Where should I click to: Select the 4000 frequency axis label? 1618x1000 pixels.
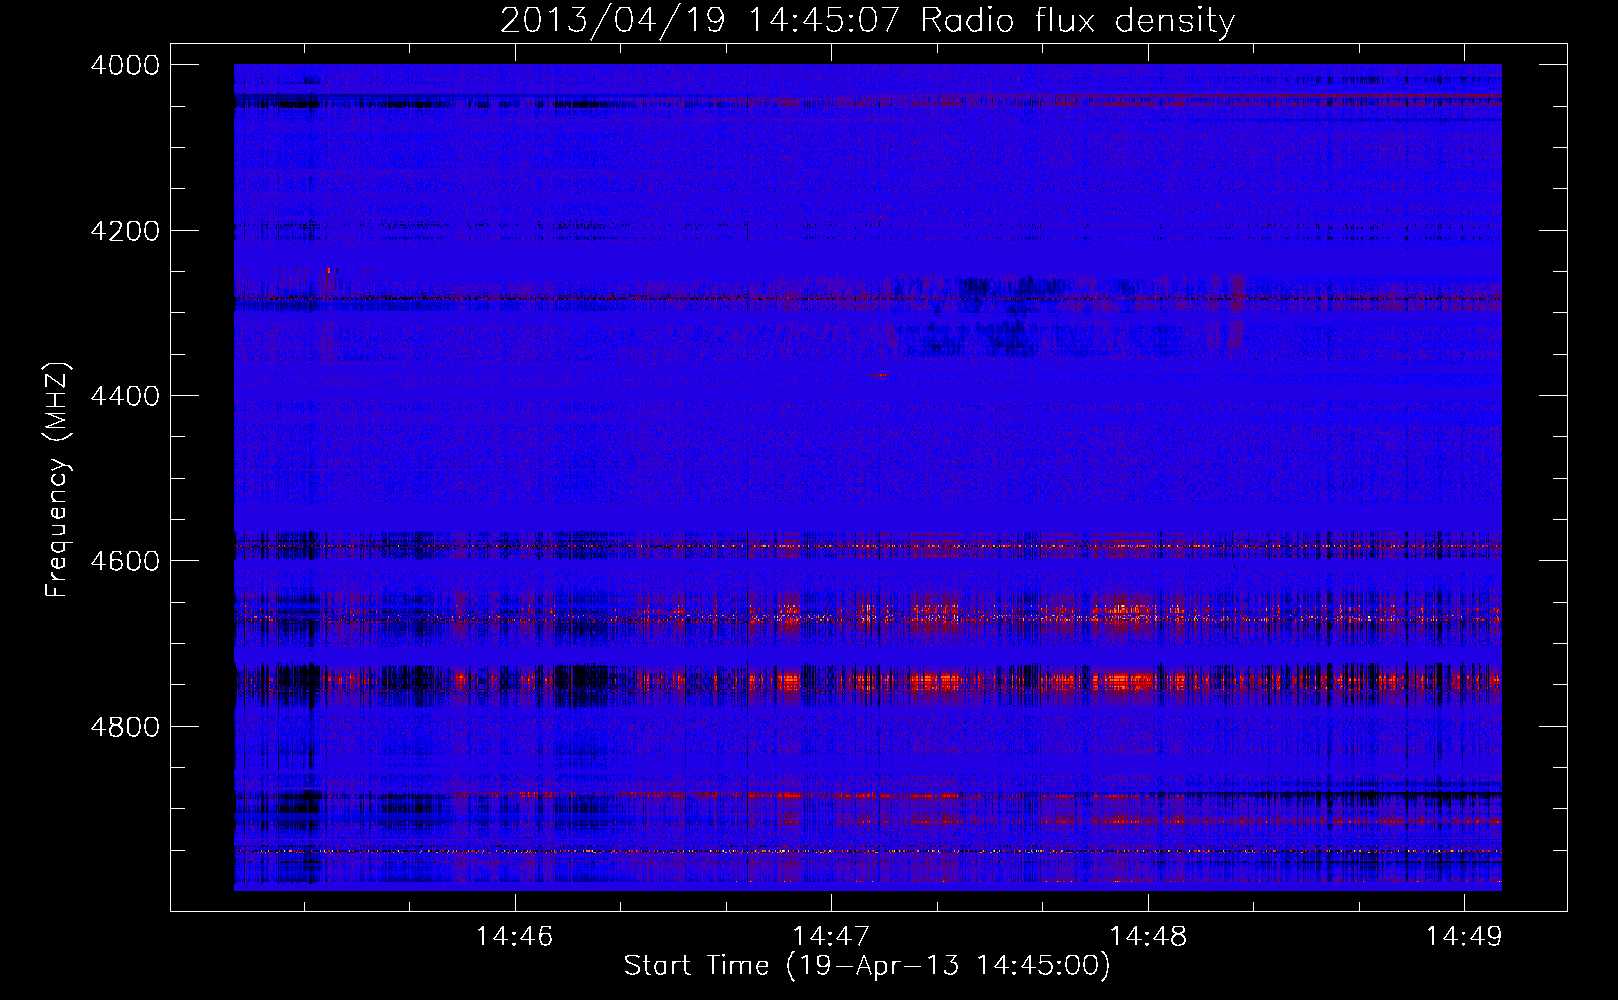125,65
